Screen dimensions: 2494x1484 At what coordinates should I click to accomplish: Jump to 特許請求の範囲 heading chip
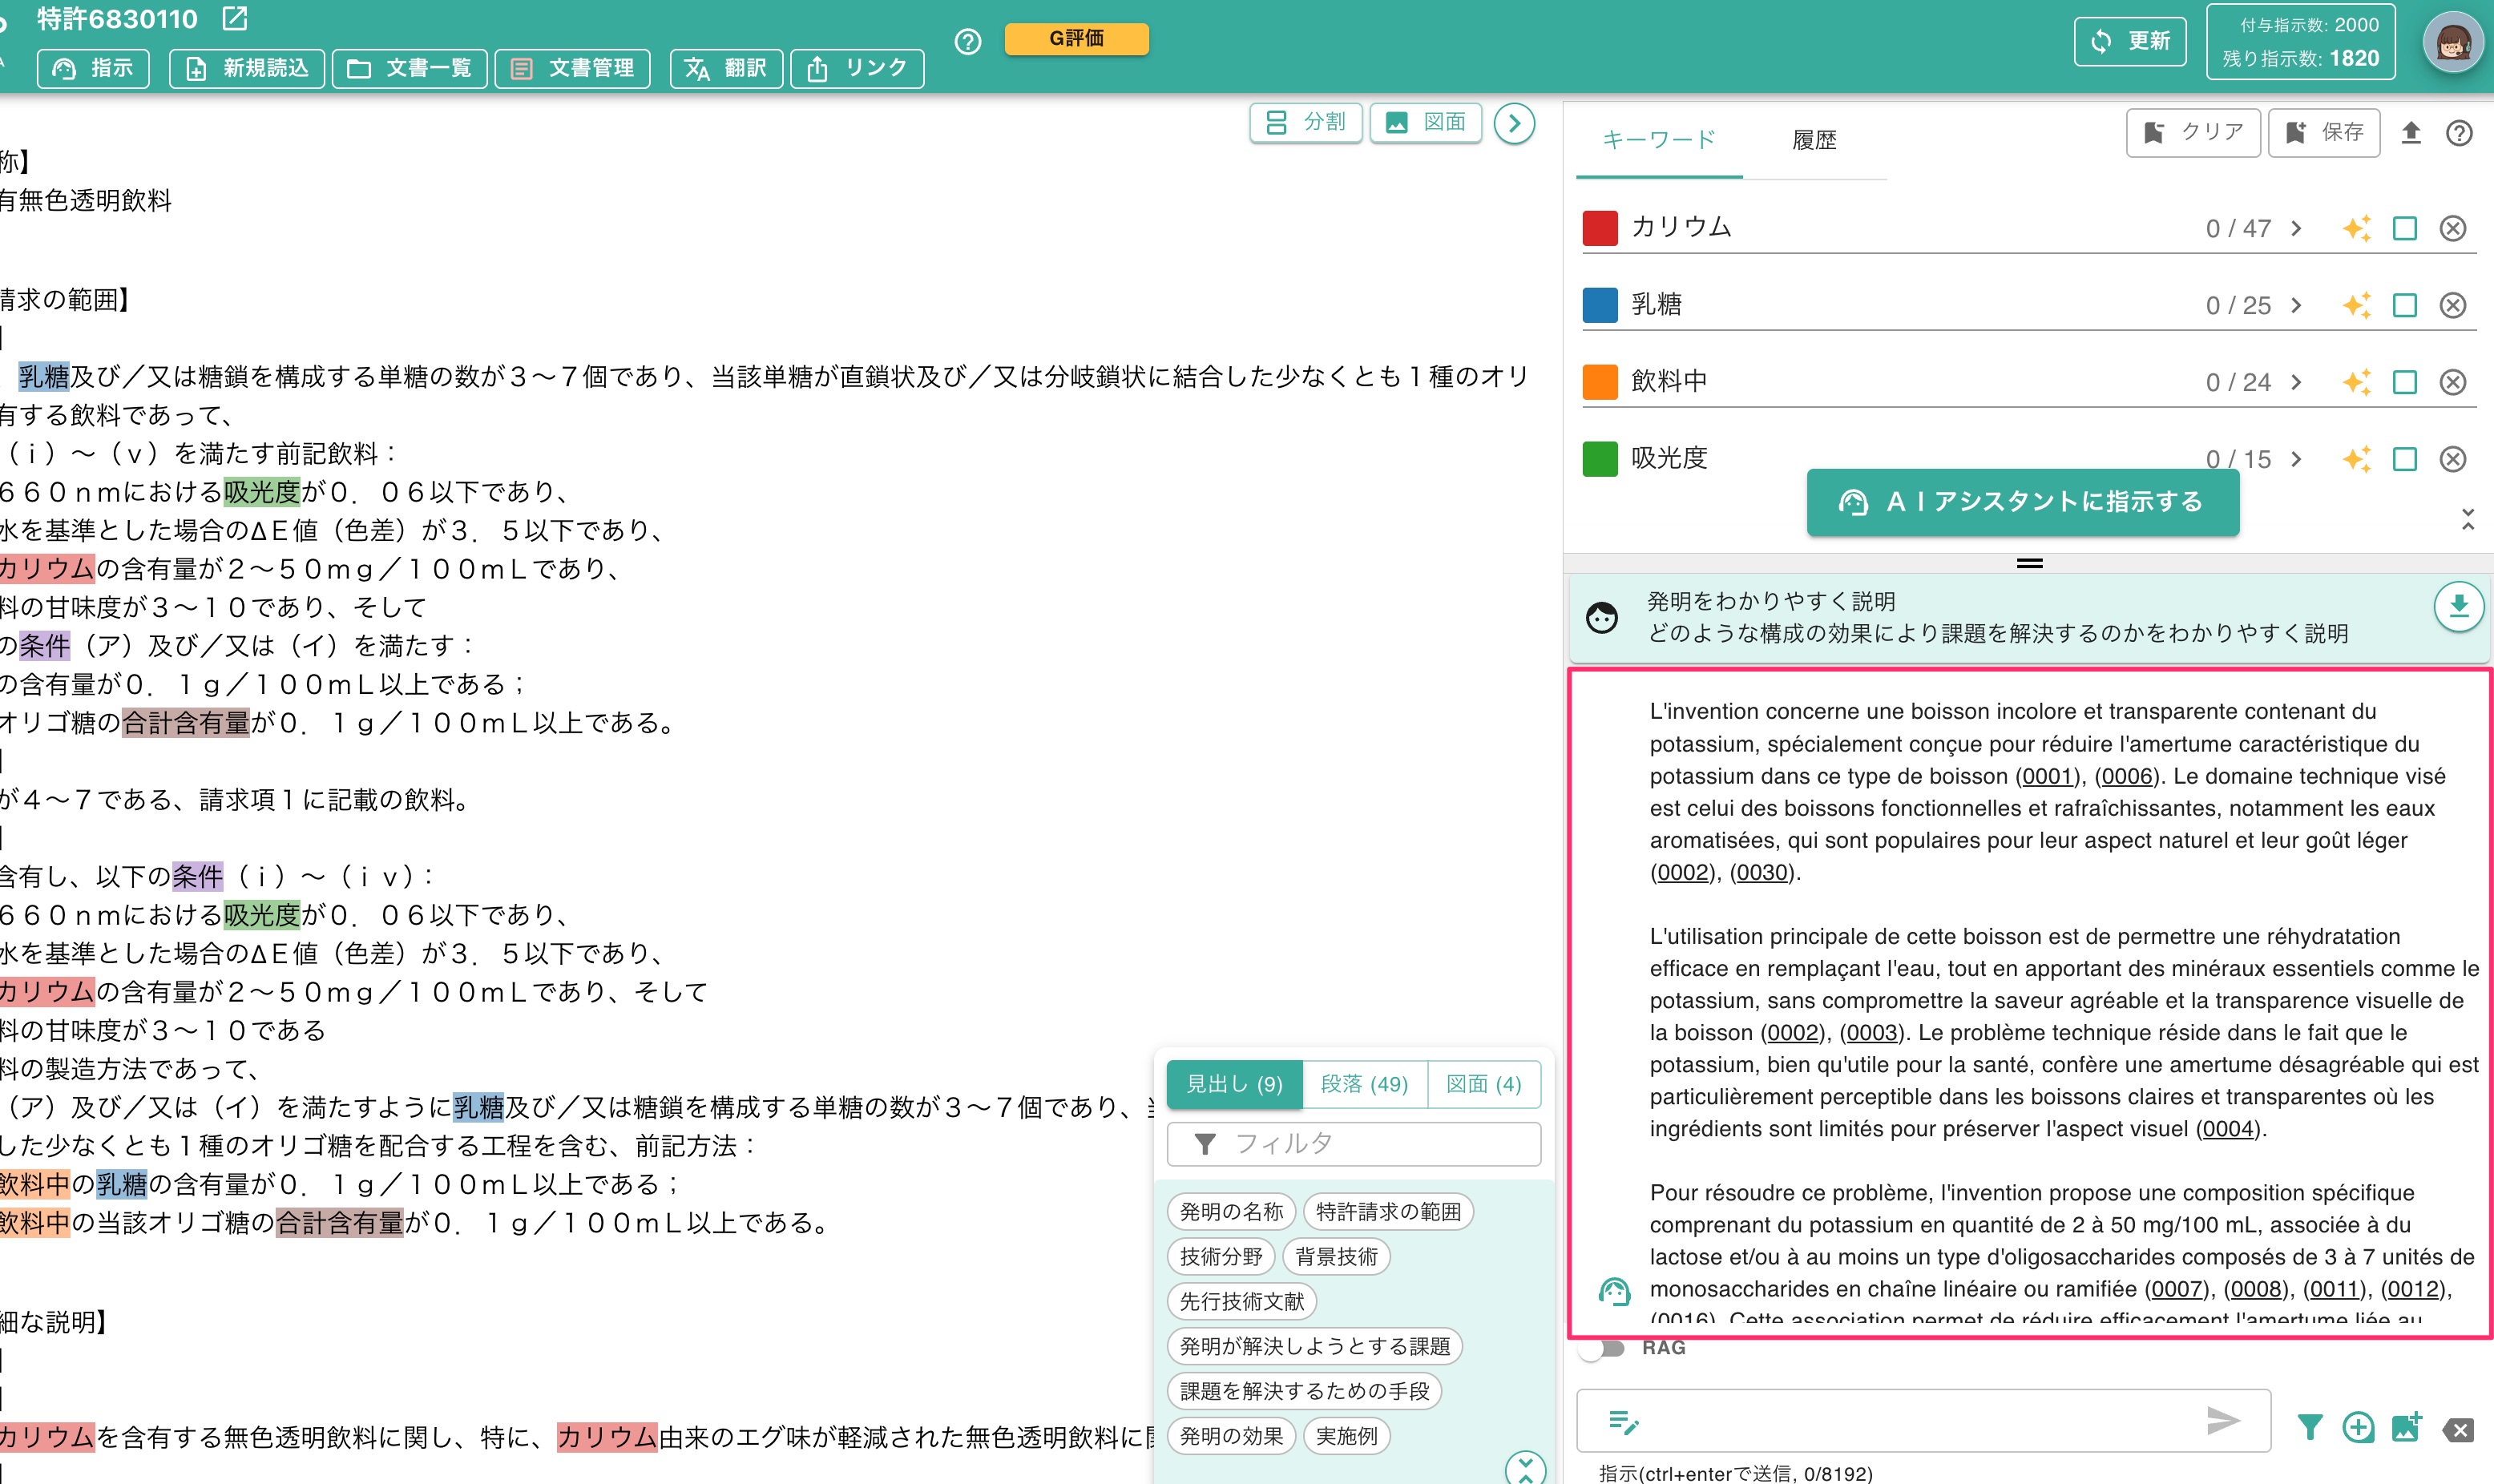click(1388, 1212)
